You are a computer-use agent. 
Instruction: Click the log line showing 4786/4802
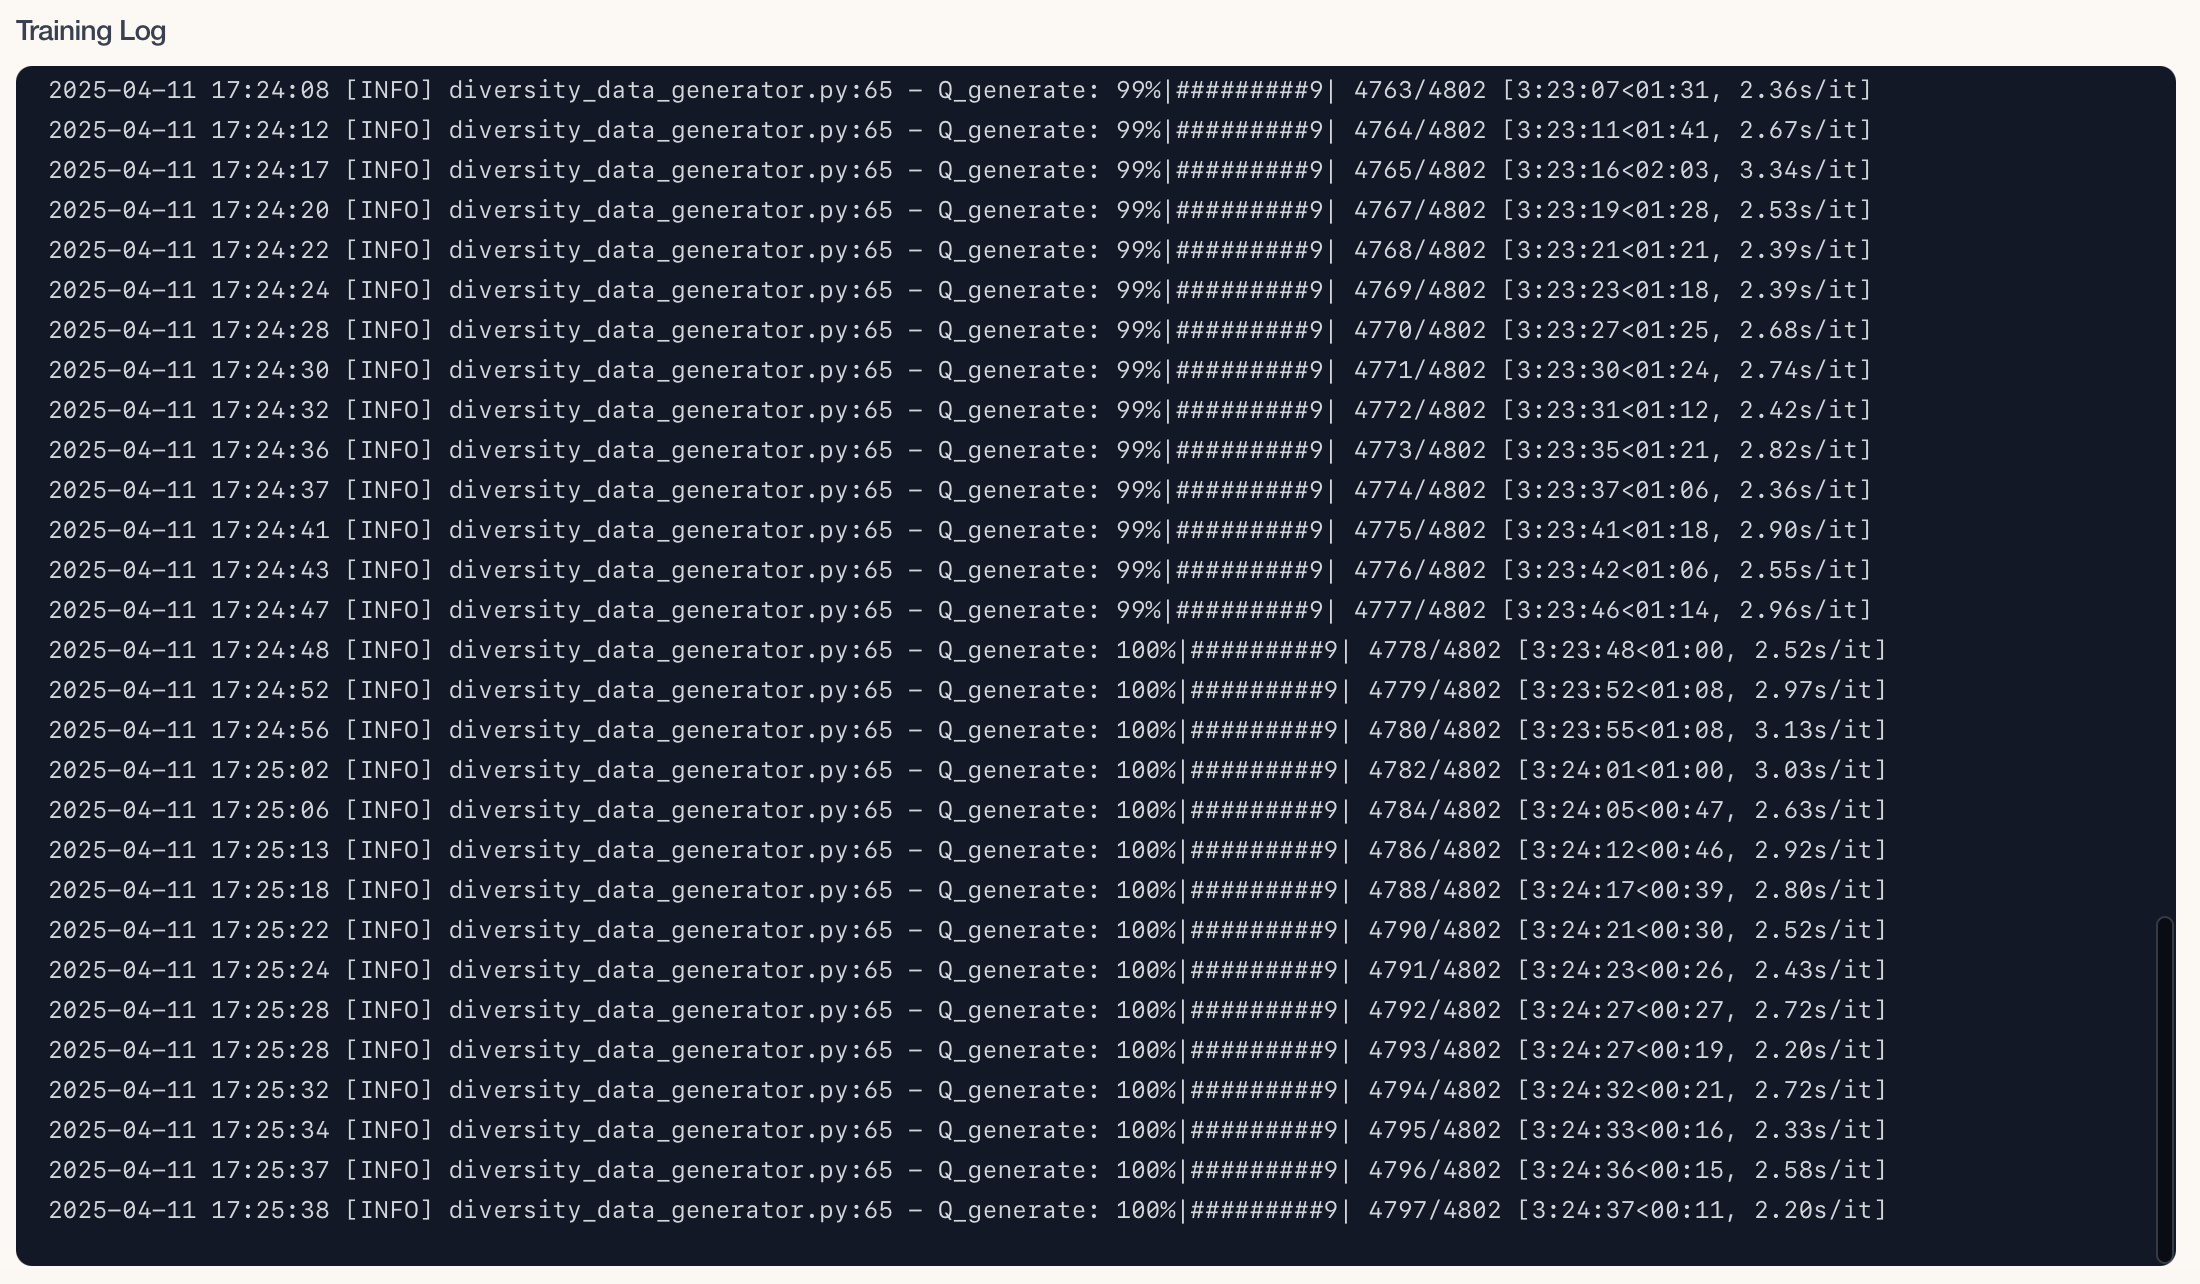[x=967, y=850]
